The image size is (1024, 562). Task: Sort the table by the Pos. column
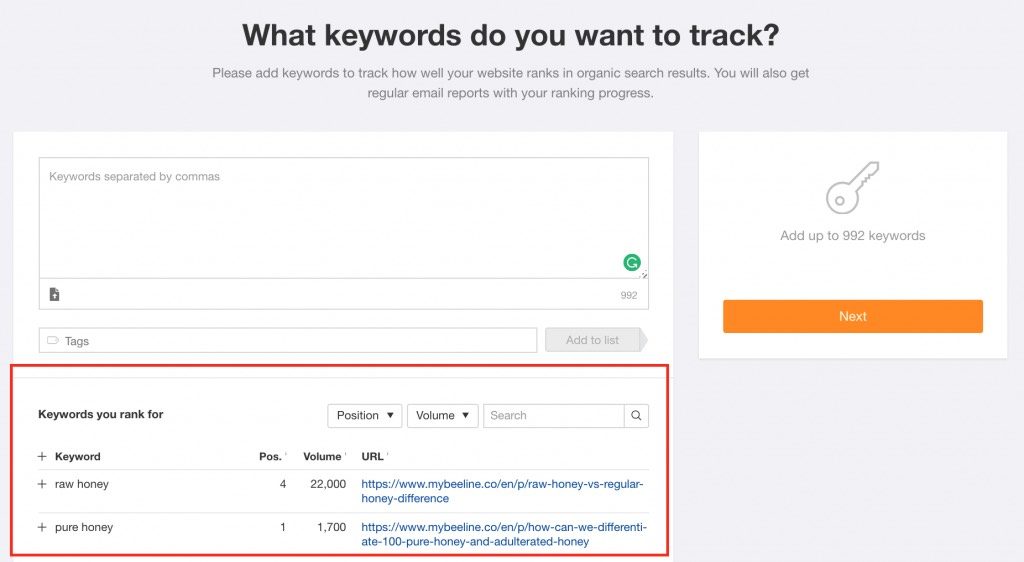pos(271,456)
